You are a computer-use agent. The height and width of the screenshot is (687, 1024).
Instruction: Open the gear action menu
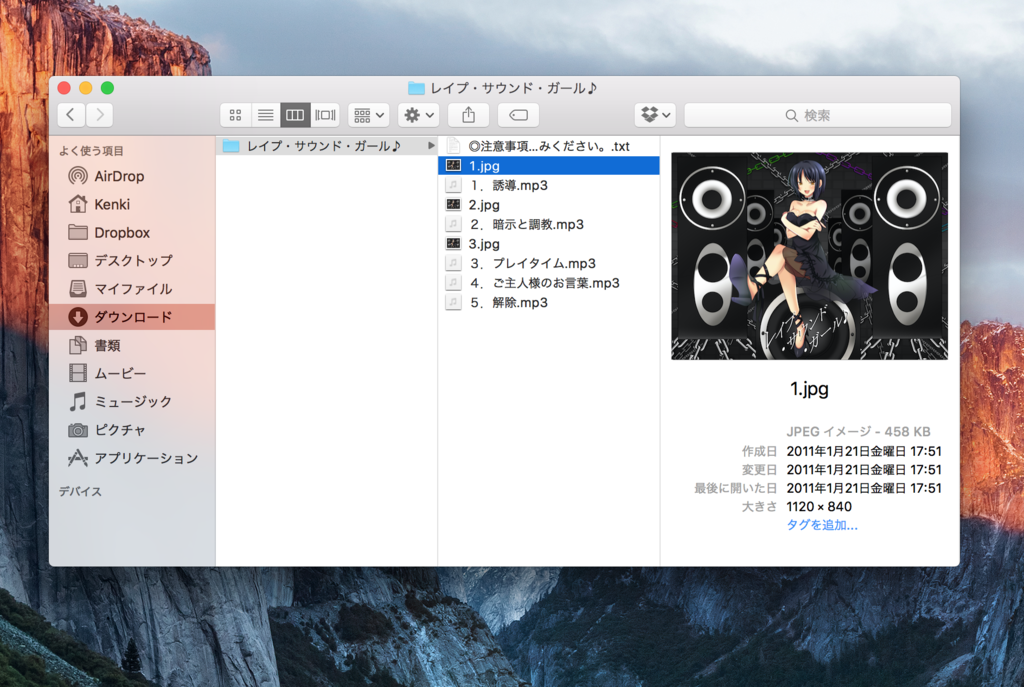click(x=419, y=116)
